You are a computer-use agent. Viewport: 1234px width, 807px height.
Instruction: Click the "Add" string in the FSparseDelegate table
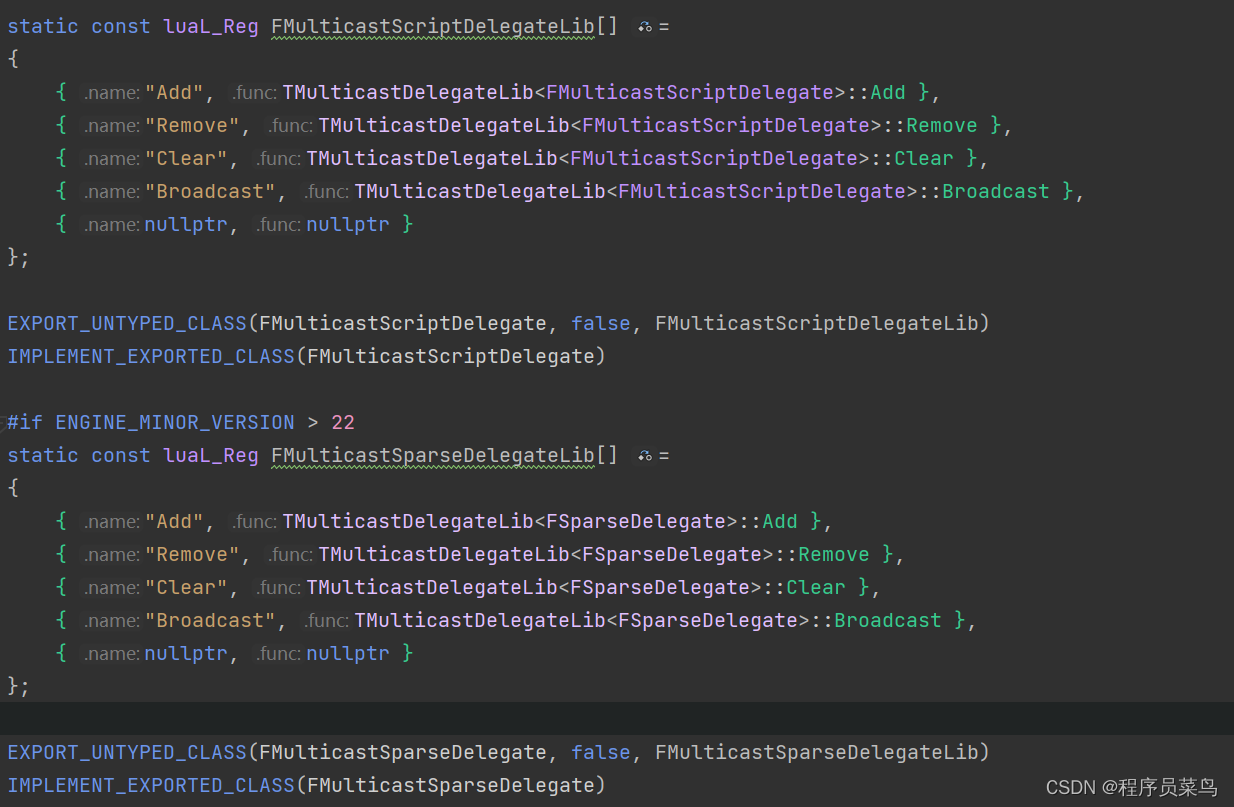175,521
